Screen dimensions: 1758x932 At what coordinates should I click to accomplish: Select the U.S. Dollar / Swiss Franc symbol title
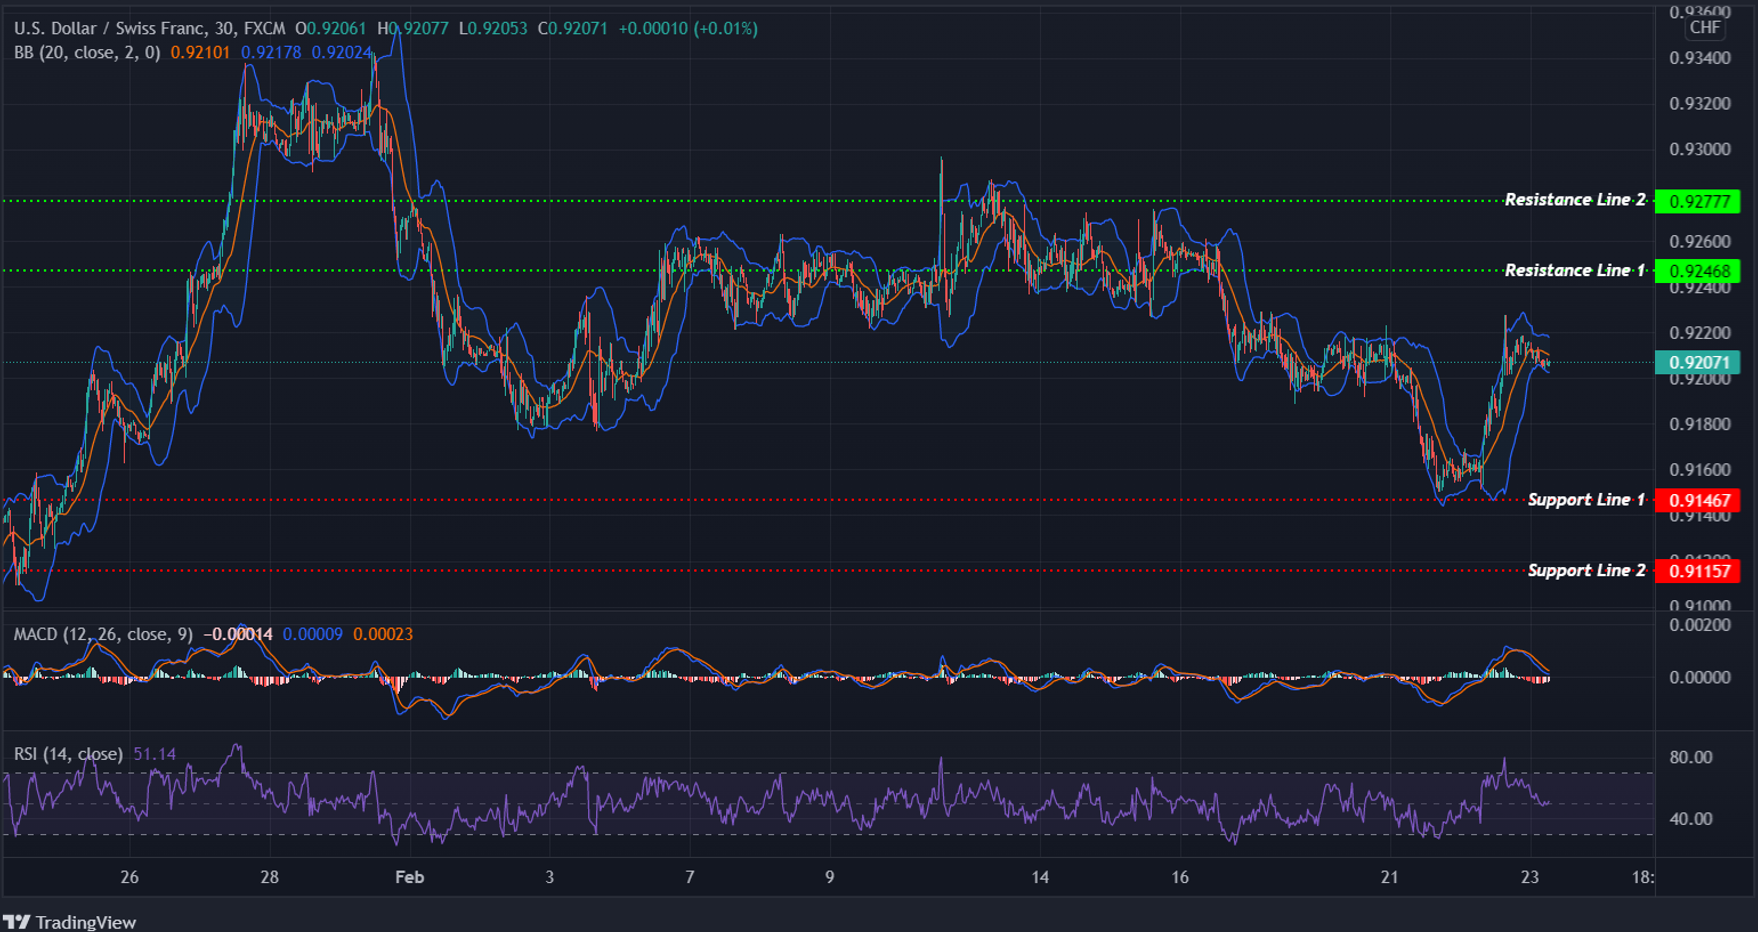110,29
